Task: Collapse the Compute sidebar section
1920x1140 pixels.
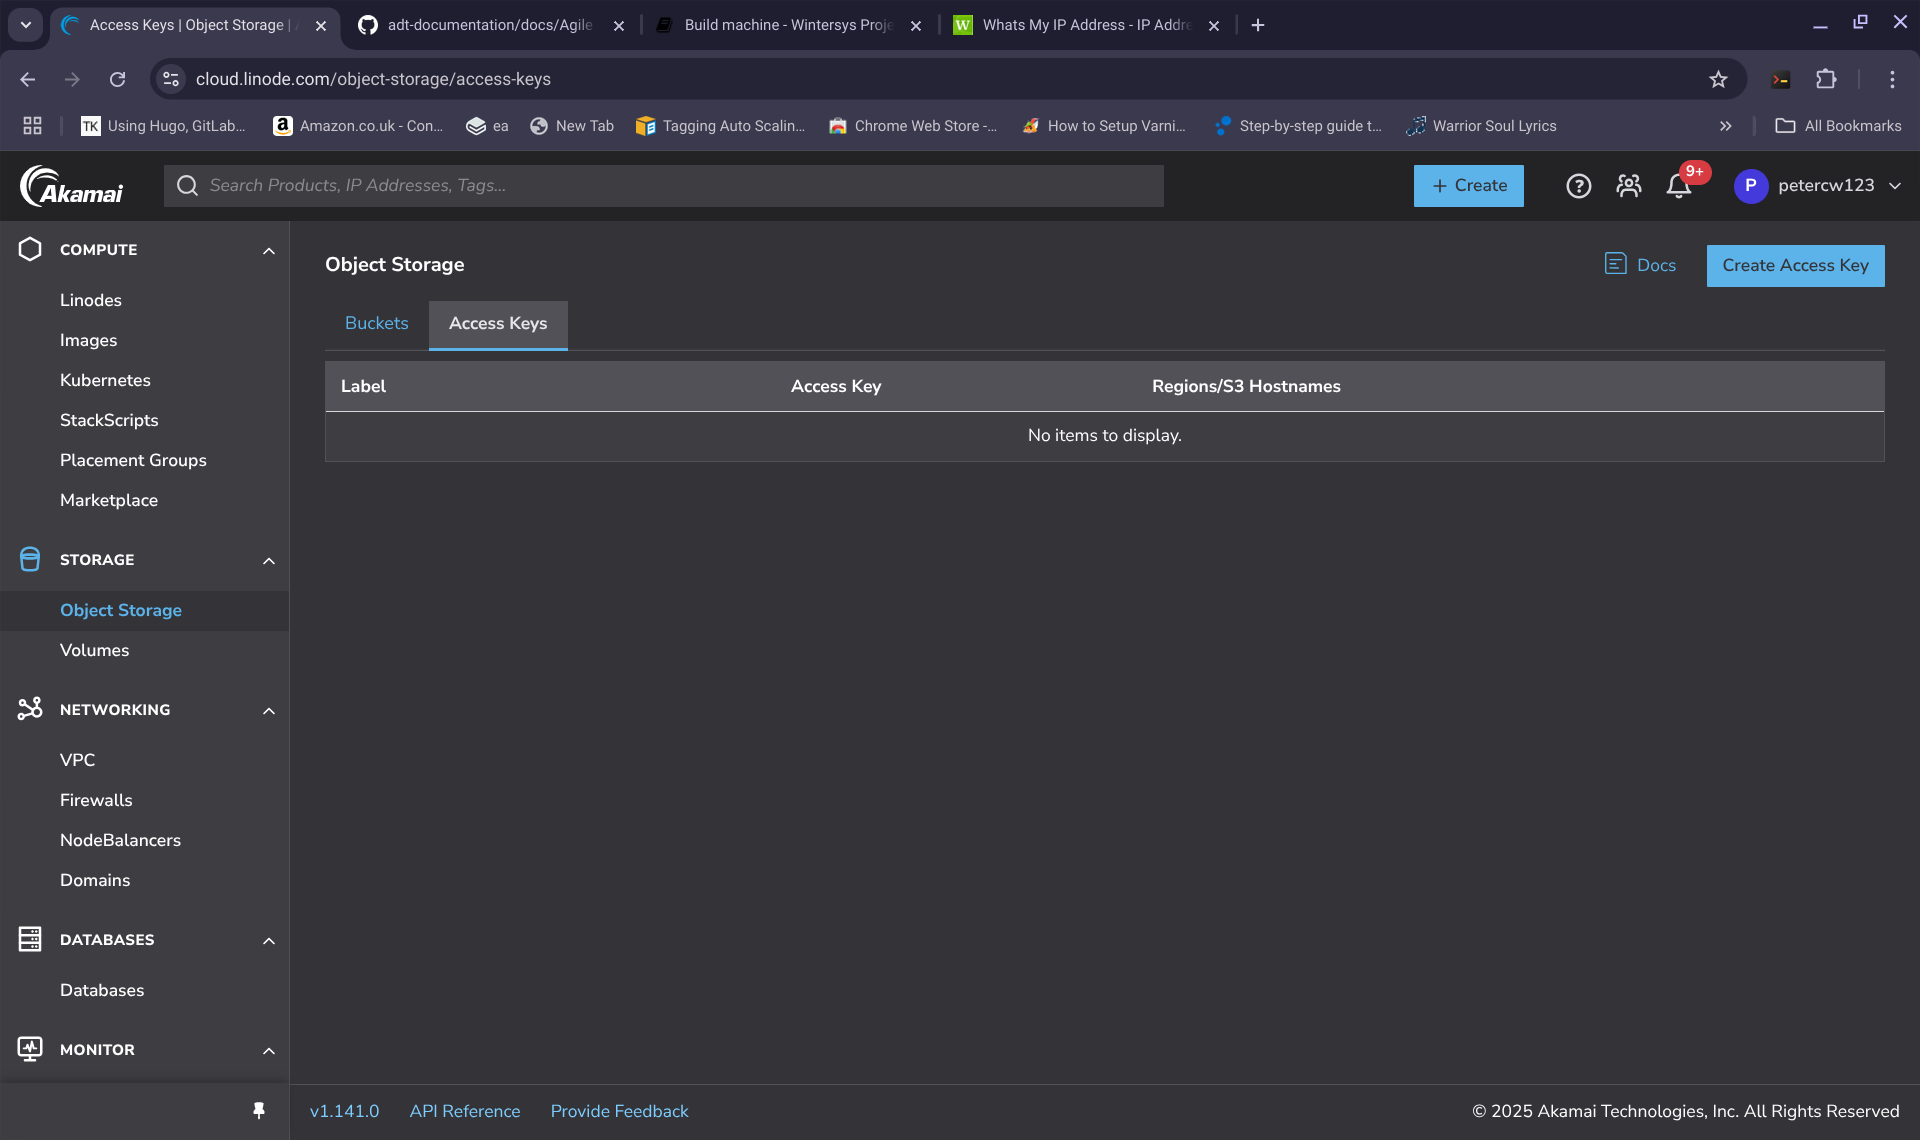Action: point(268,250)
